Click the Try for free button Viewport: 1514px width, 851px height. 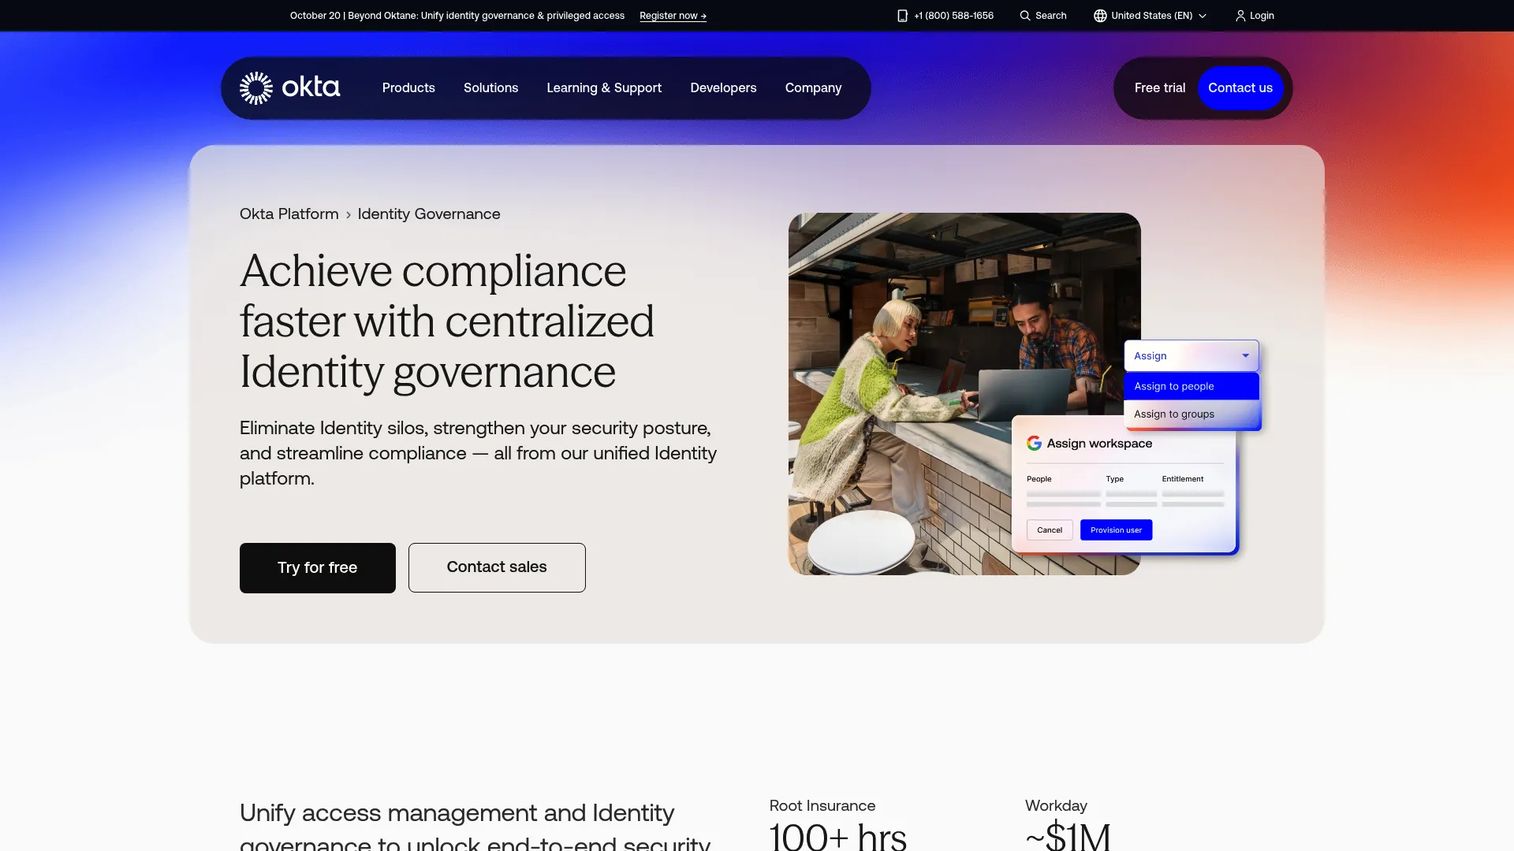[317, 568]
